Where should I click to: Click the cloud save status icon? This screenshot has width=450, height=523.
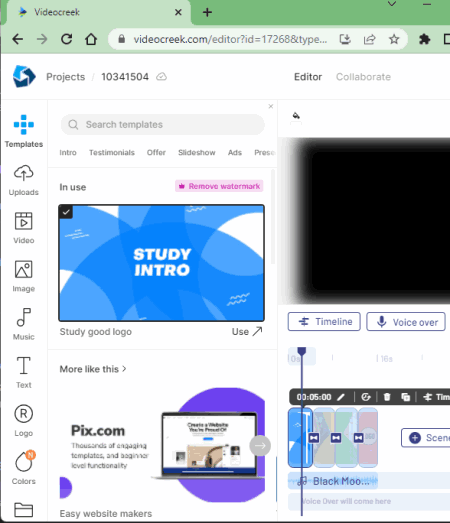click(x=161, y=77)
